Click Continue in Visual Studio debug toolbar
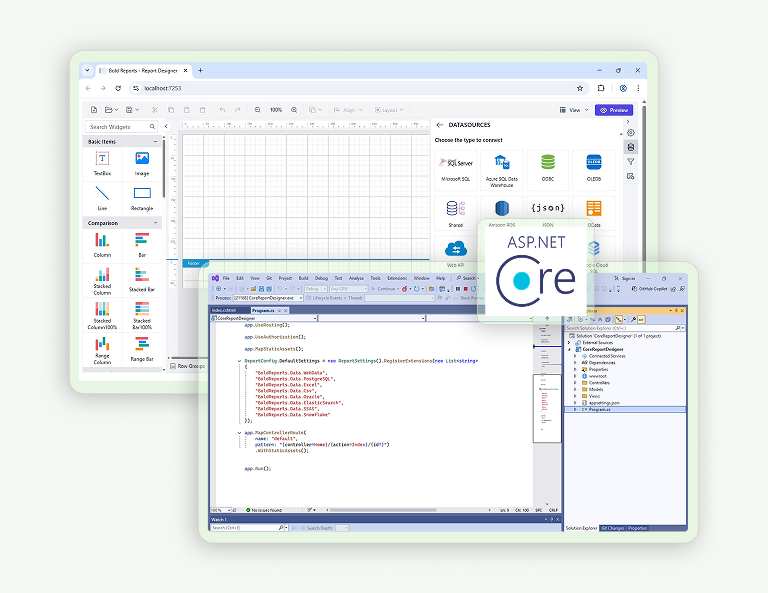The image size is (768, 593). tap(383, 289)
